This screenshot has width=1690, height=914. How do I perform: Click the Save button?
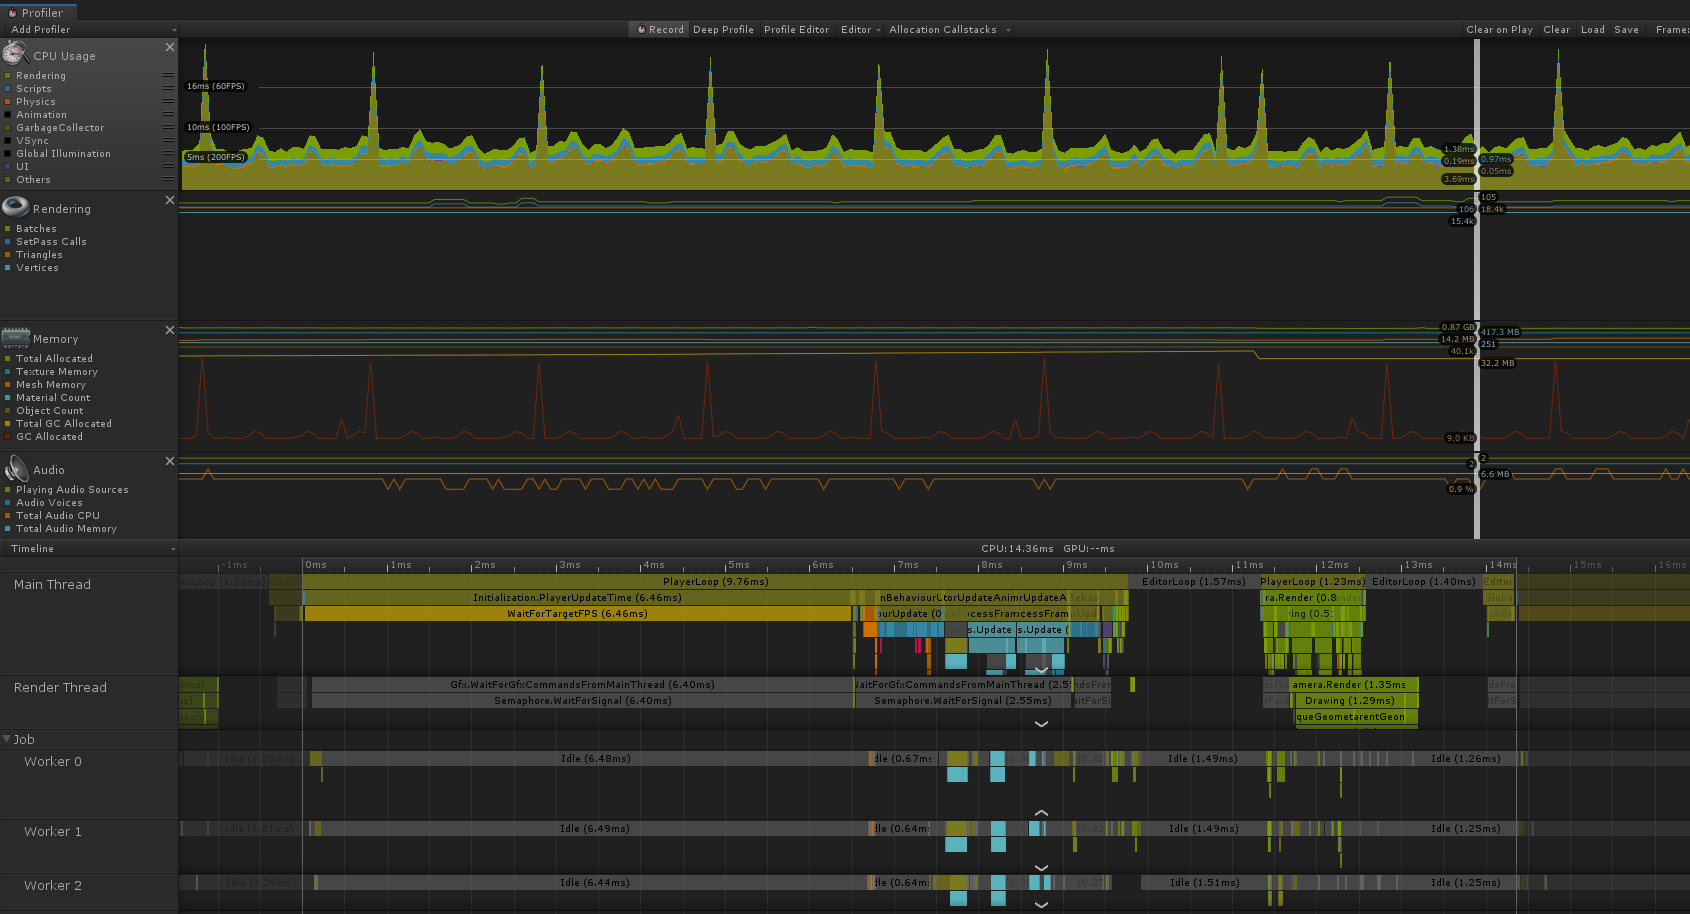(1627, 30)
